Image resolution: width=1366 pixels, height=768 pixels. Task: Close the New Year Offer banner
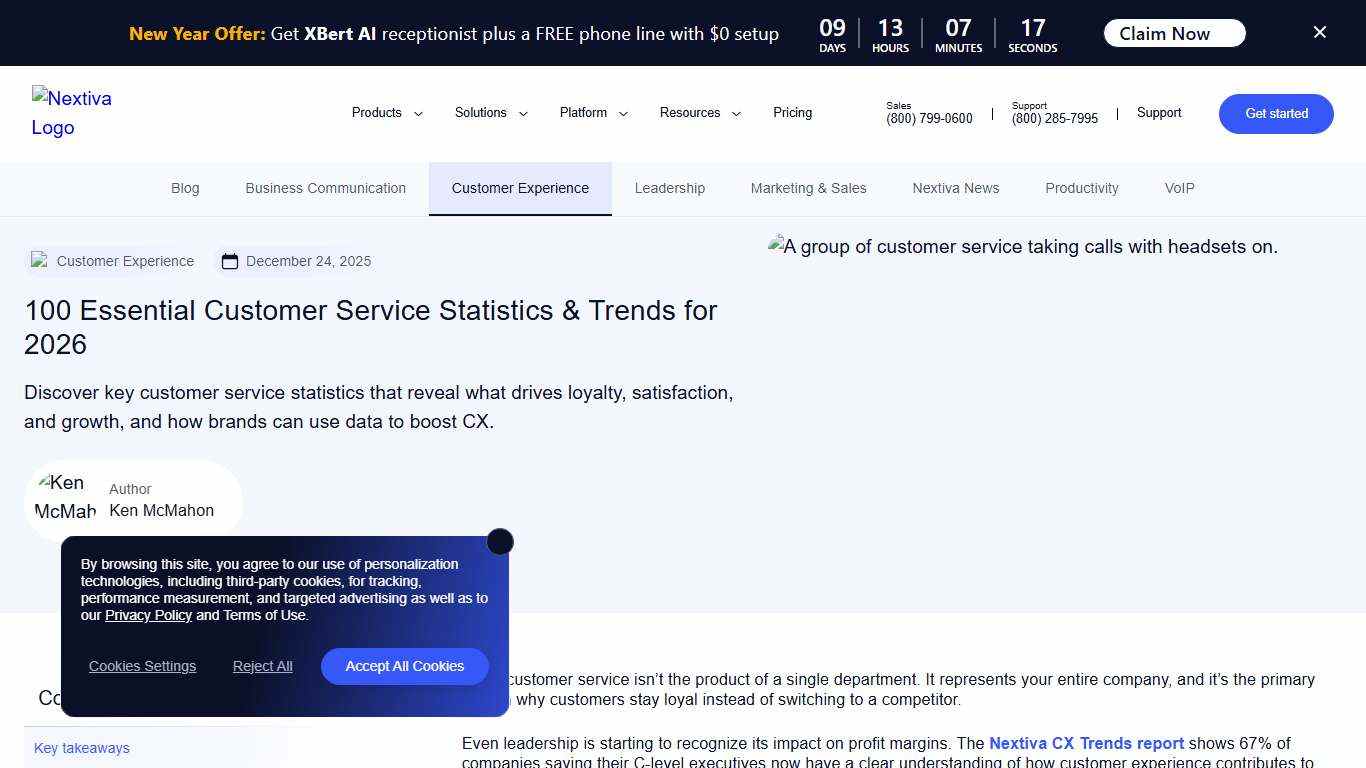(x=1319, y=32)
